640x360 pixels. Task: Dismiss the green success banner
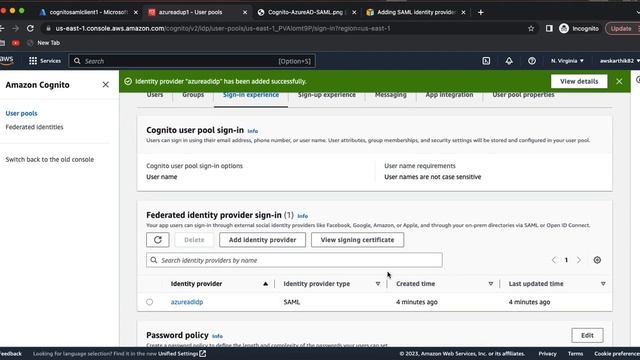coord(619,81)
